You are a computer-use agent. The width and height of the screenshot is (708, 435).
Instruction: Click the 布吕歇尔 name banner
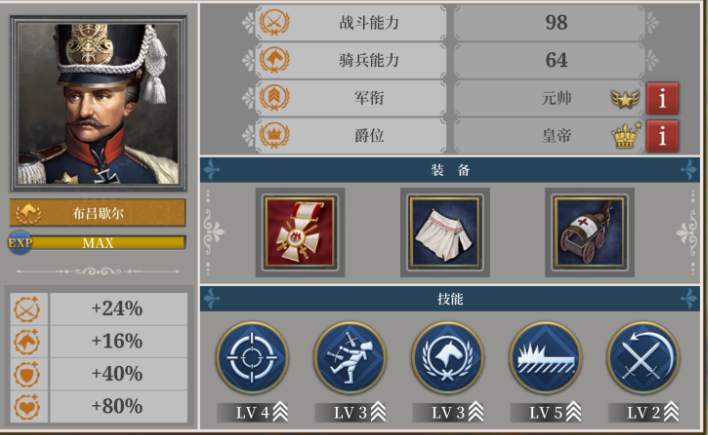point(98,213)
